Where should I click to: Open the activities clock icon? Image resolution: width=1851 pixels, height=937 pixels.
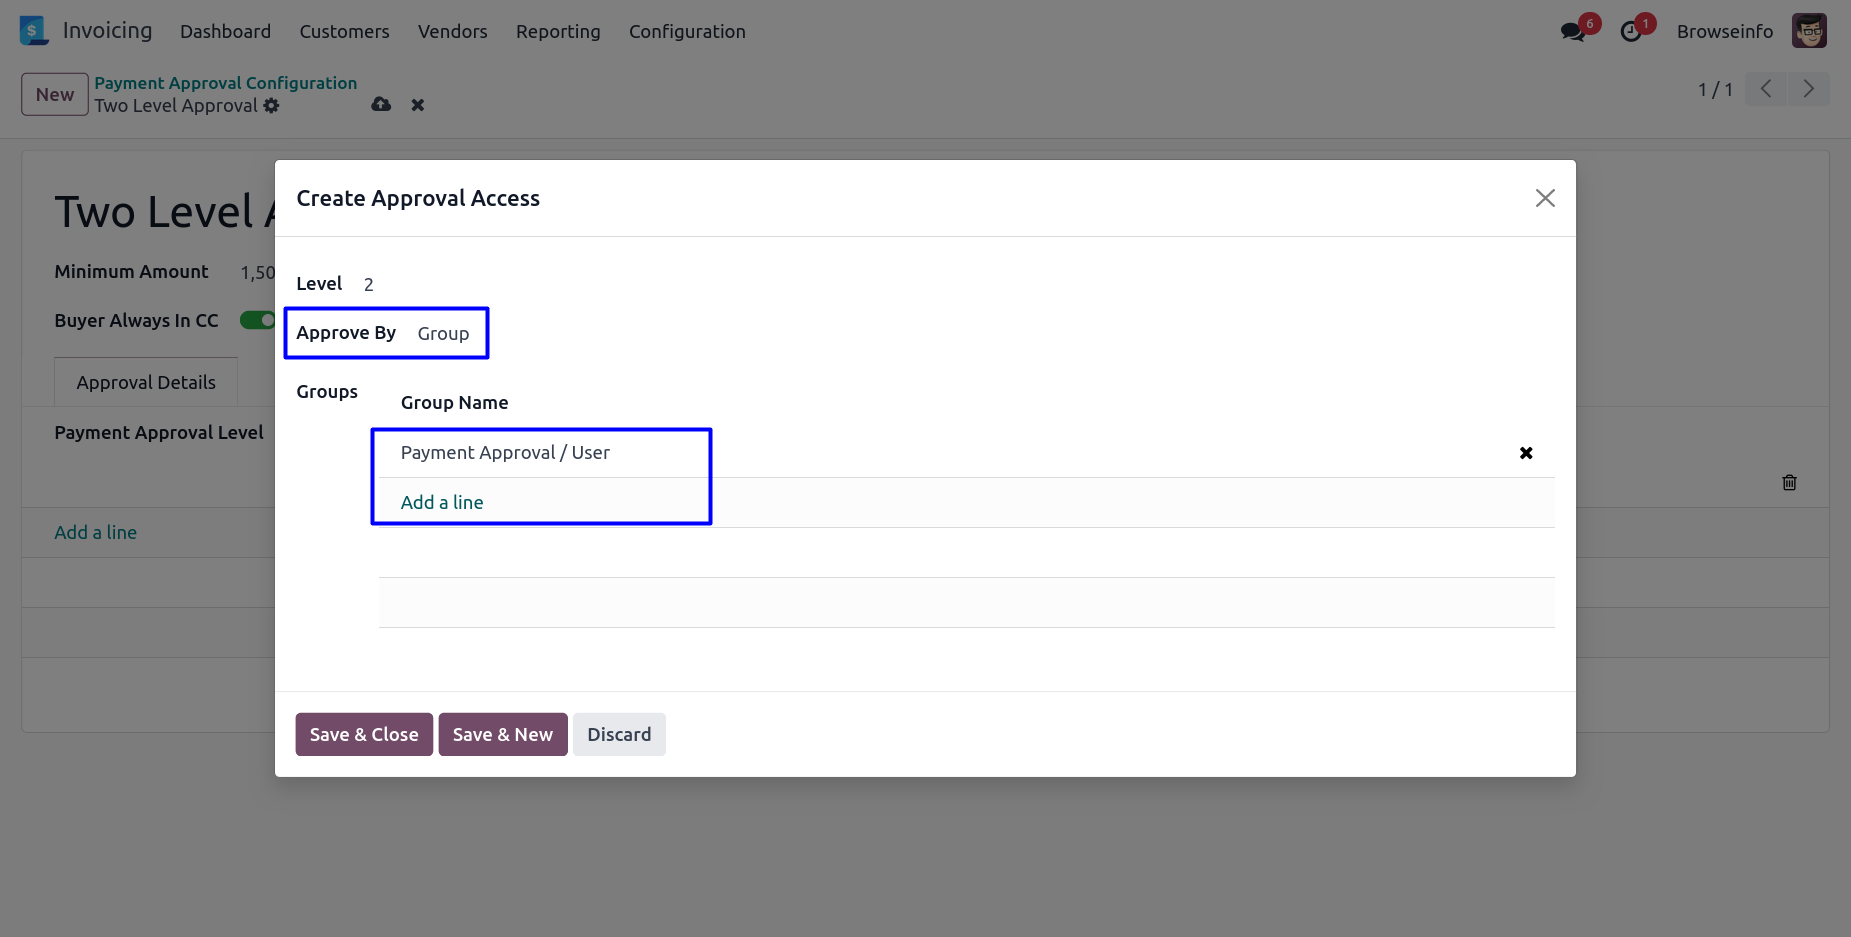coord(1631,32)
